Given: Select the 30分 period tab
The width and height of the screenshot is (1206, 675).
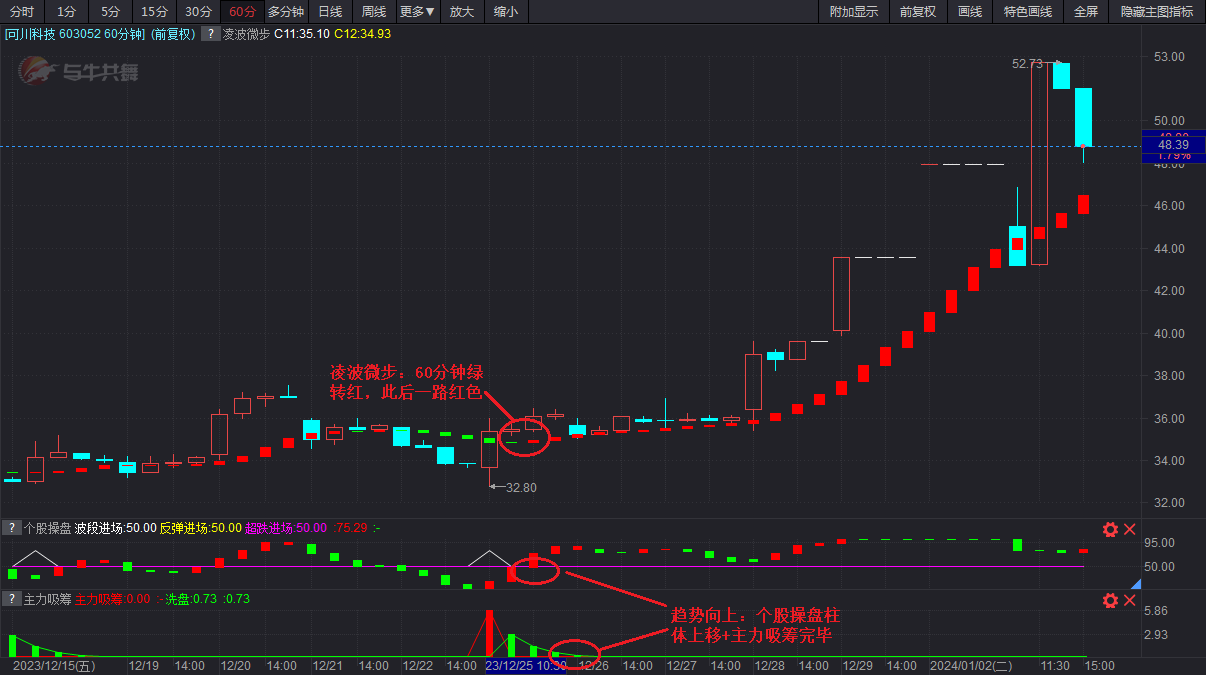Looking at the screenshot, I should point(198,12).
